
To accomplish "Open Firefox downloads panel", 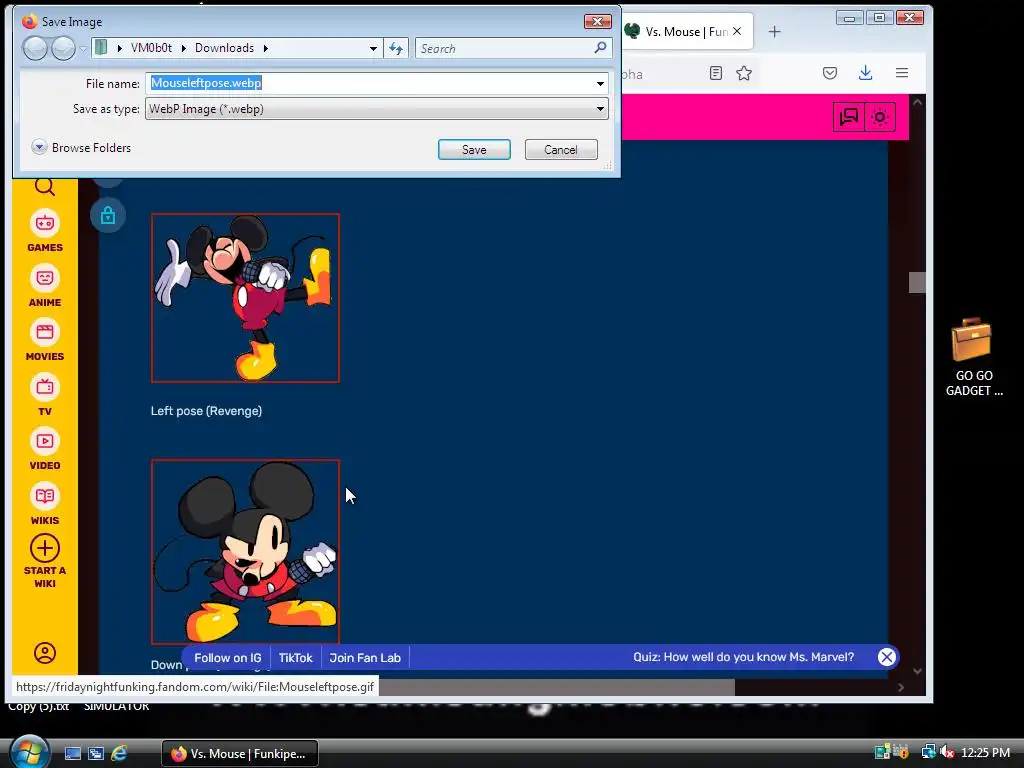I will (865, 73).
